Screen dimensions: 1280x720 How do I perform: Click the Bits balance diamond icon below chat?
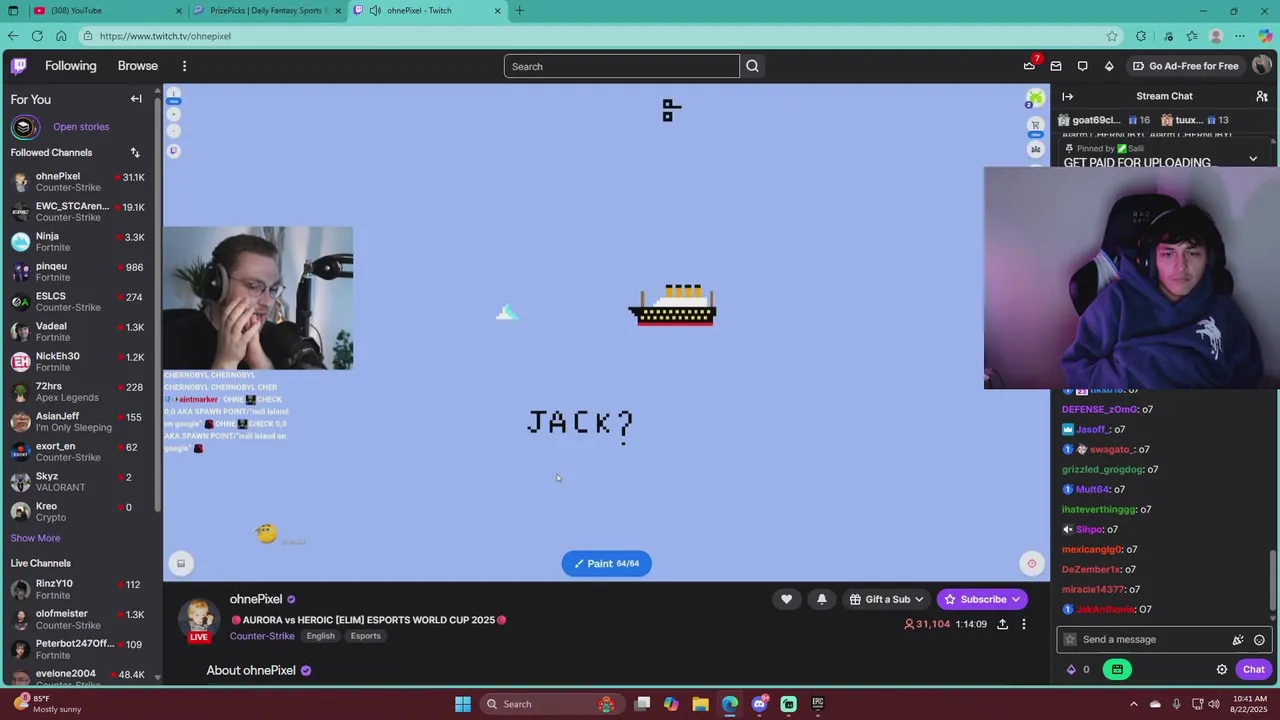coord(1071,670)
